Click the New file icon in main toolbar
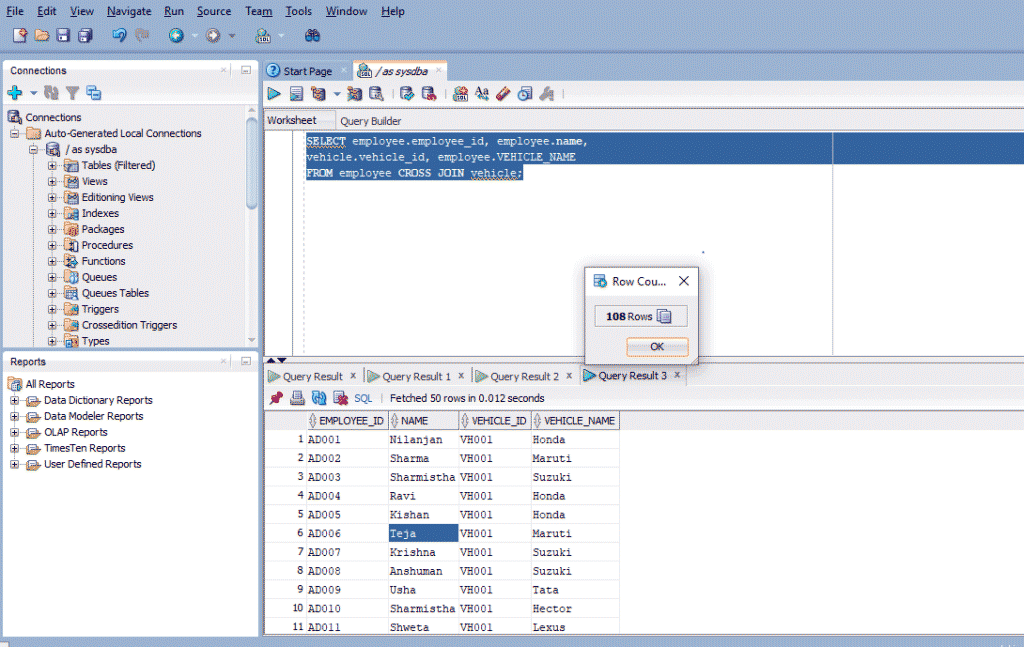This screenshot has width=1024, height=647. (20, 35)
